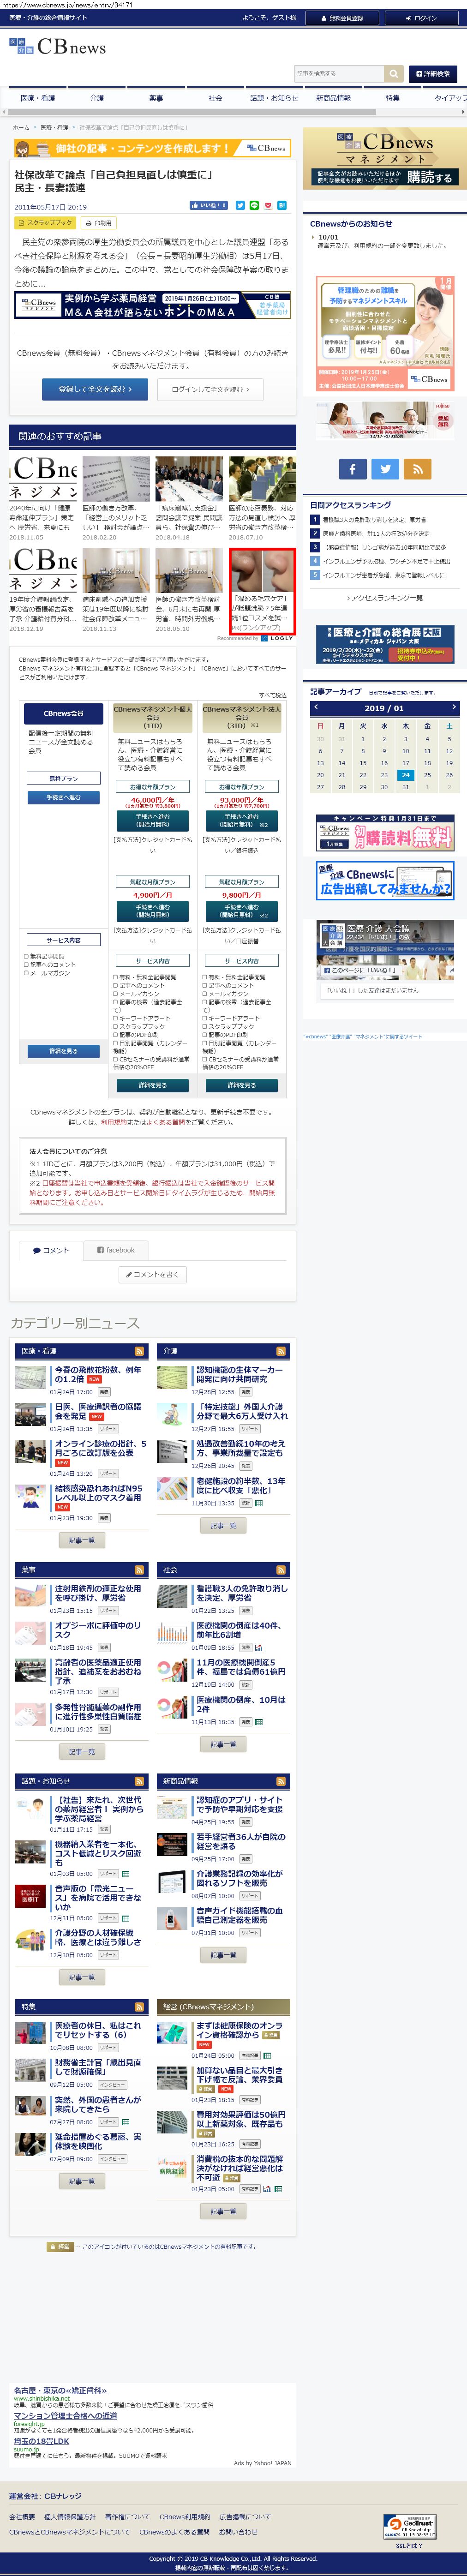
Task: Open the 話題・お知らせ navigation menu
Action: tap(274, 98)
